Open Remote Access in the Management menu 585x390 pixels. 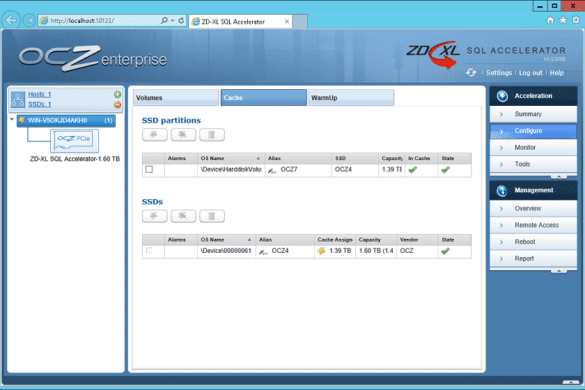(533, 225)
